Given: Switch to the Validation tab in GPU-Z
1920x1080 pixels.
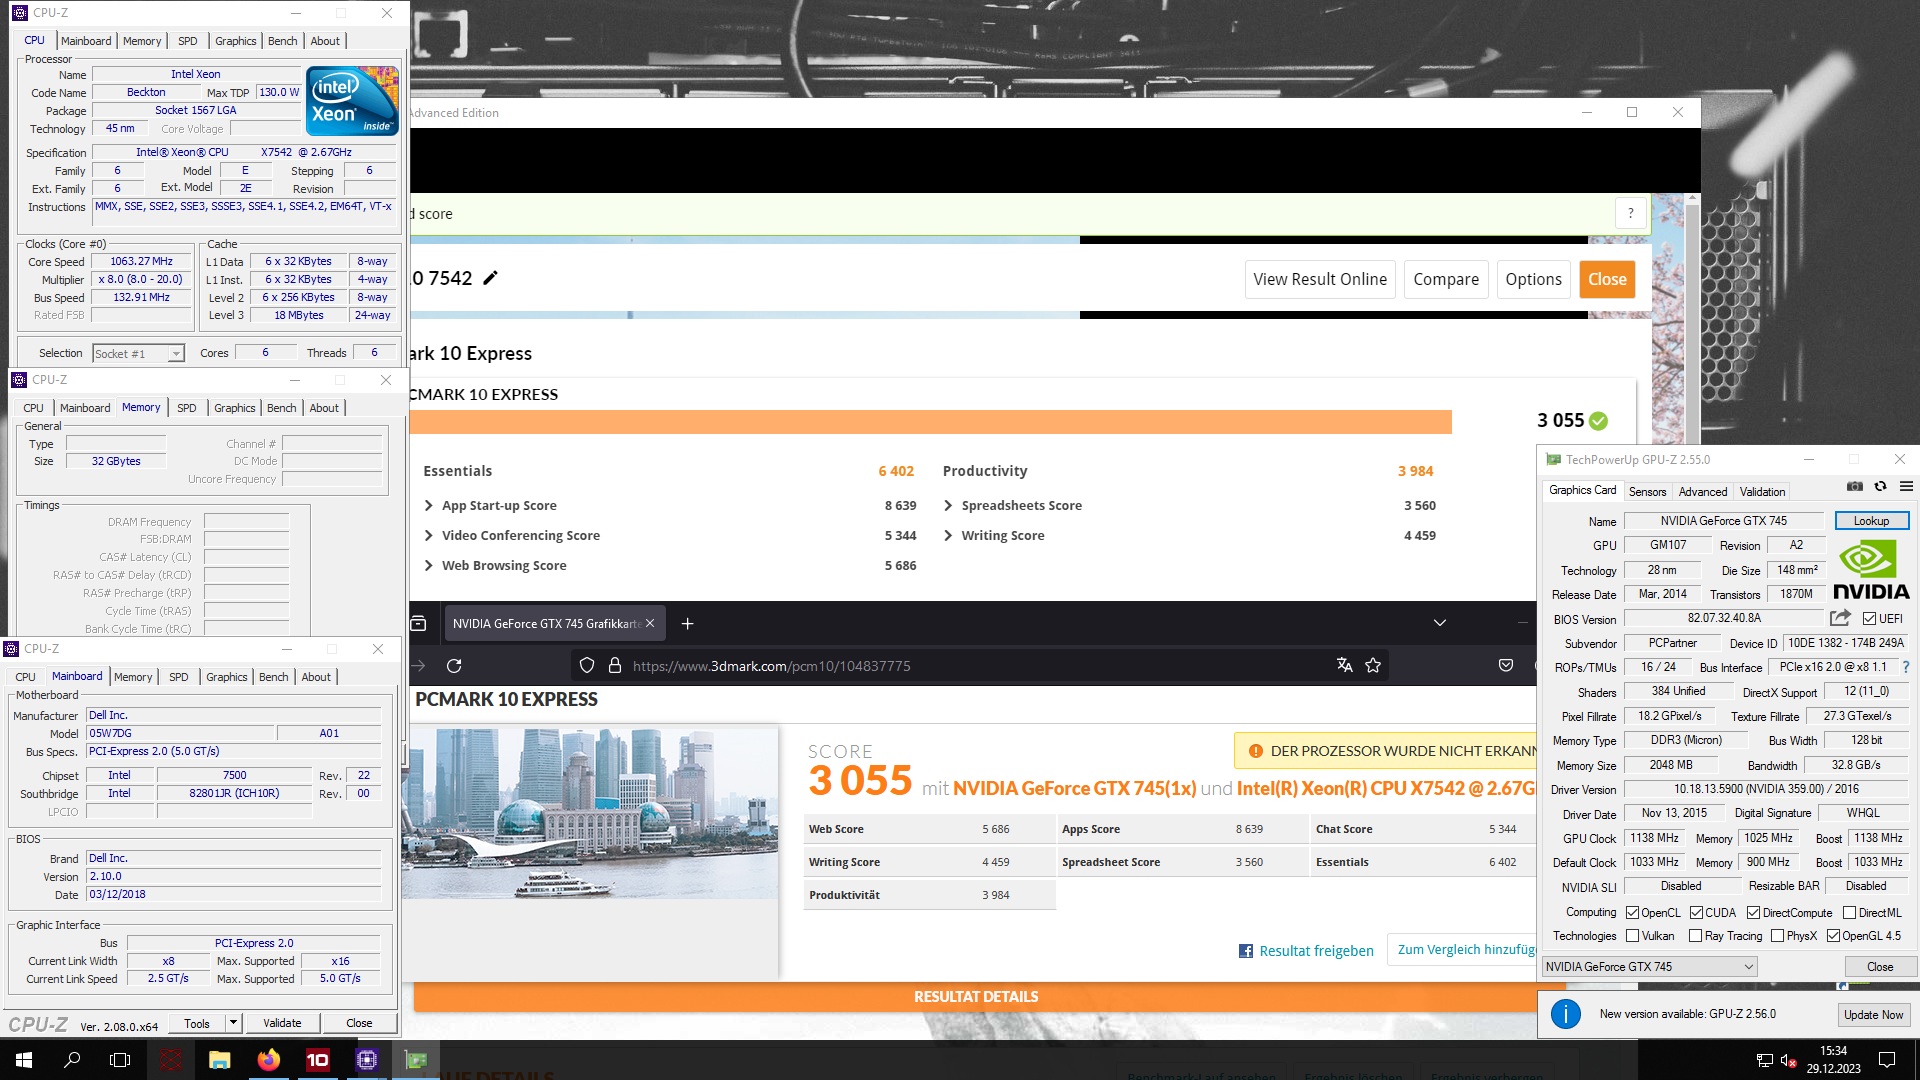Looking at the screenshot, I should click(1762, 492).
